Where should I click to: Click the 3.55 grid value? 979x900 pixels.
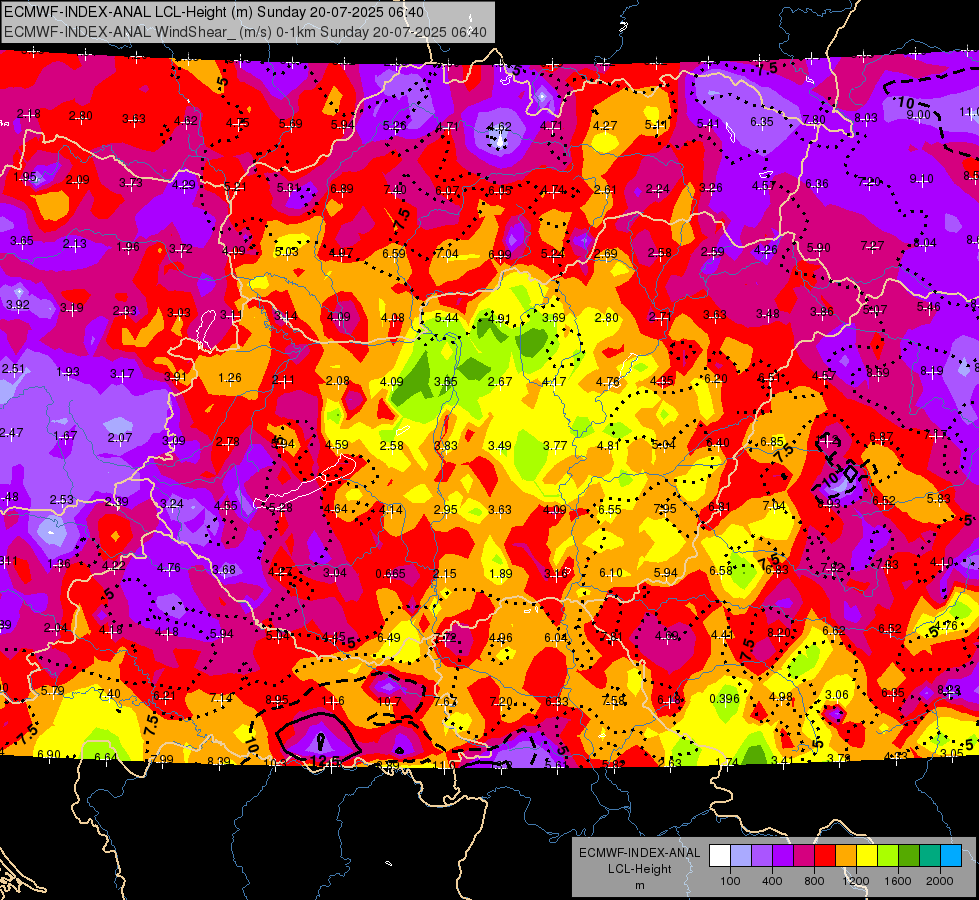[446, 382]
